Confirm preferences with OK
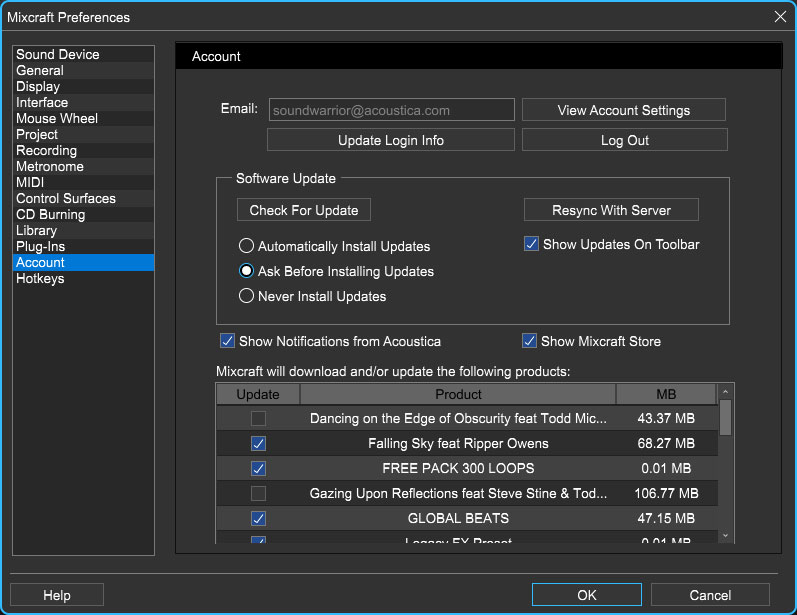 point(587,595)
